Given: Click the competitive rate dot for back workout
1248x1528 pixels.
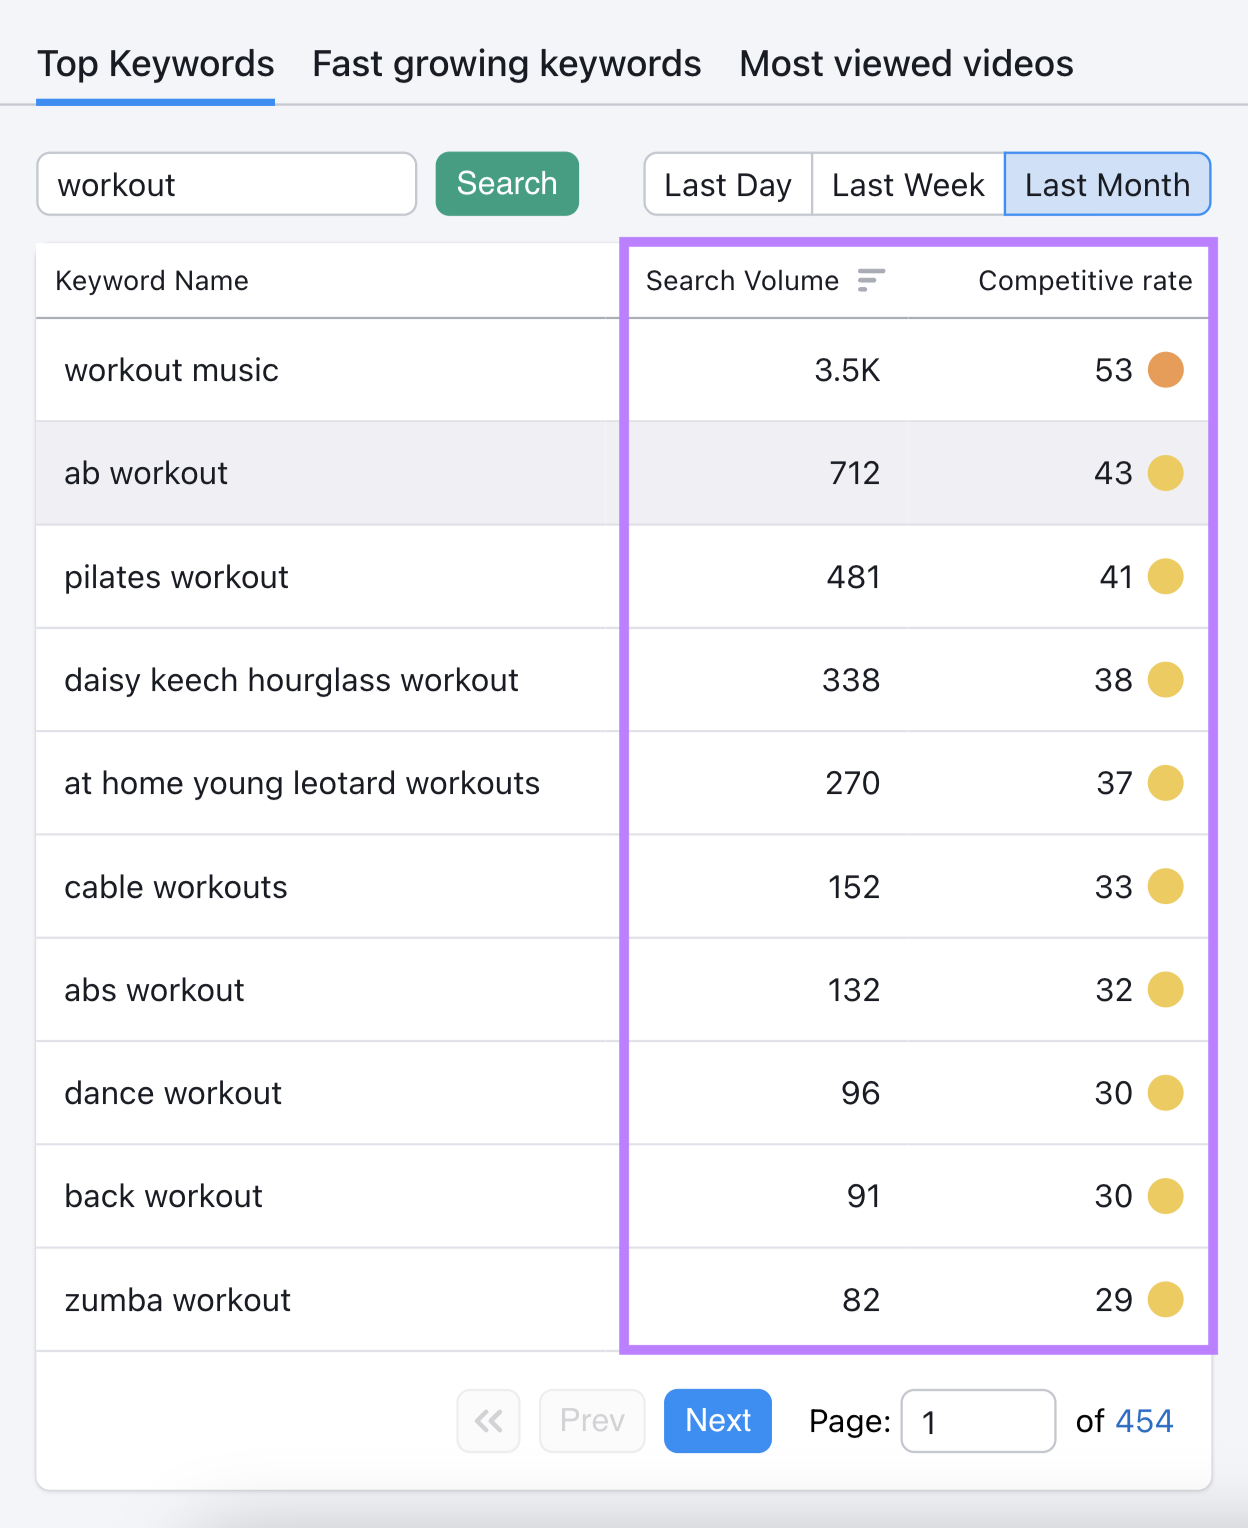Looking at the screenshot, I should (x=1166, y=1196).
